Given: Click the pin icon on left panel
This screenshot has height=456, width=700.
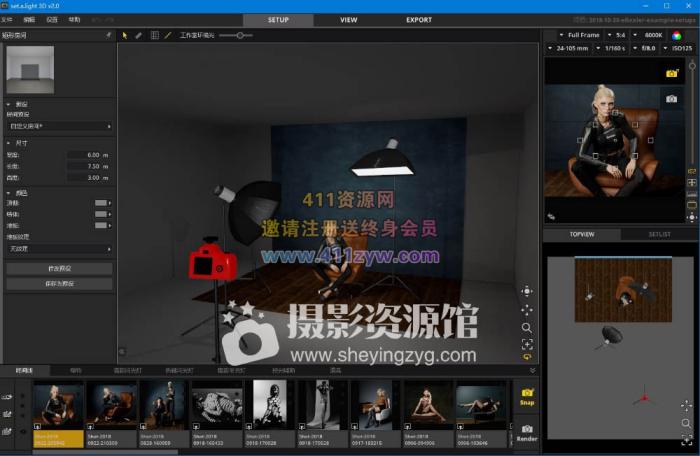Looking at the screenshot, I should click(108, 35).
